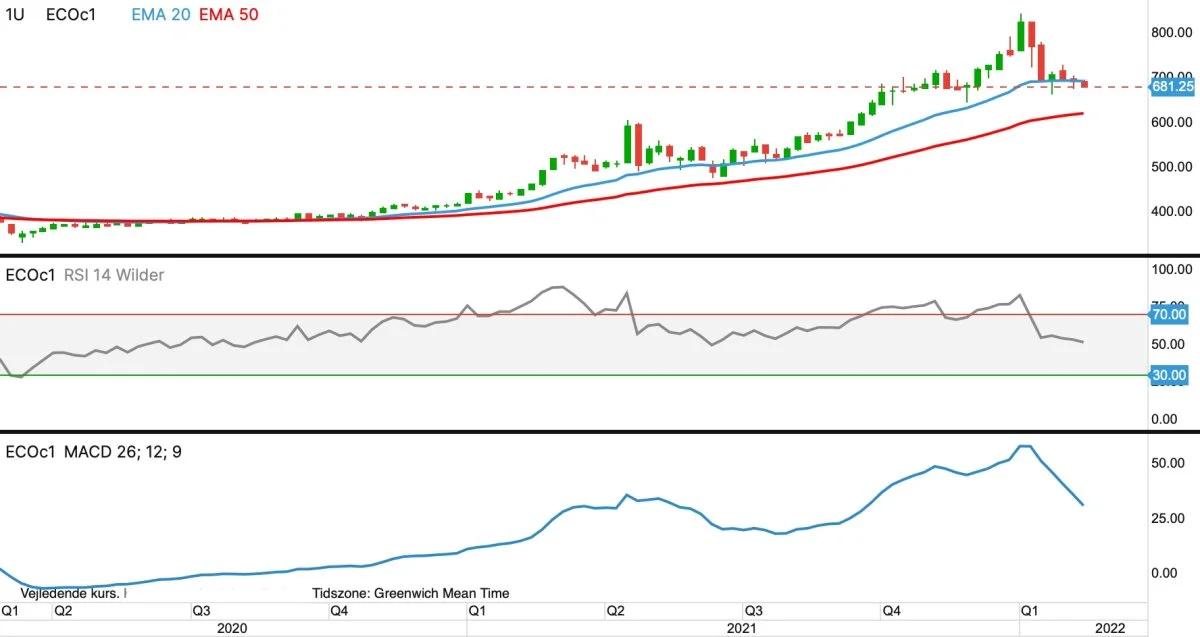Viewport: 1200px width, 637px height.
Task: Click the peak of the MACD line
Action: coord(1024,446)
